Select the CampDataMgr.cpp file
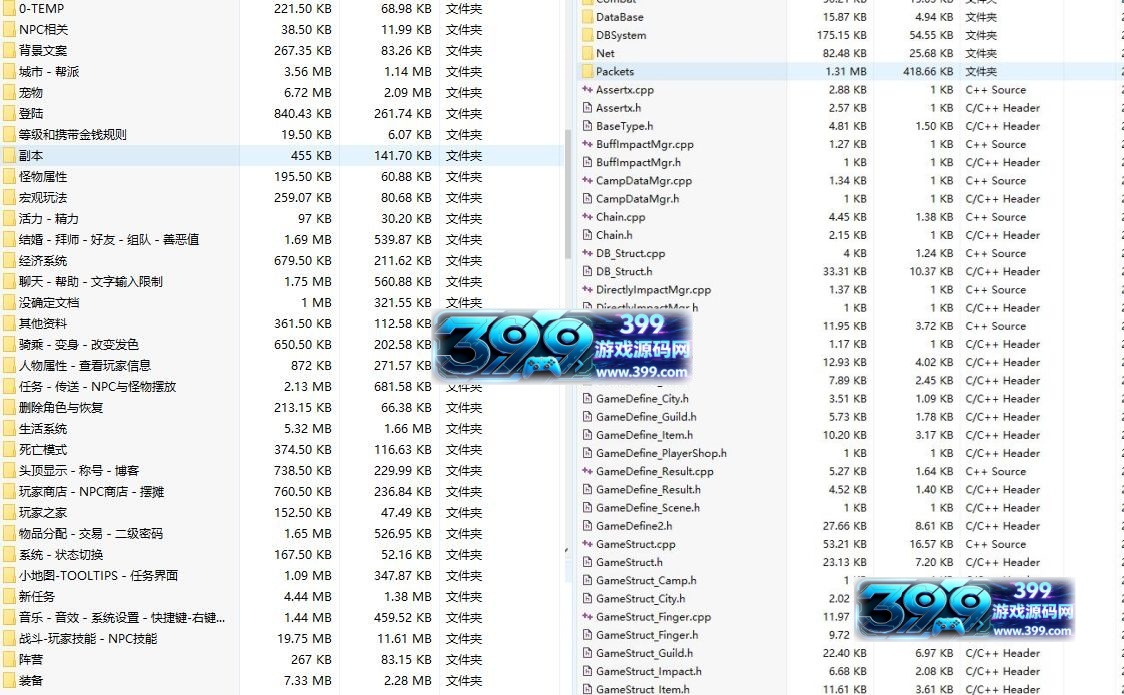 644,181
